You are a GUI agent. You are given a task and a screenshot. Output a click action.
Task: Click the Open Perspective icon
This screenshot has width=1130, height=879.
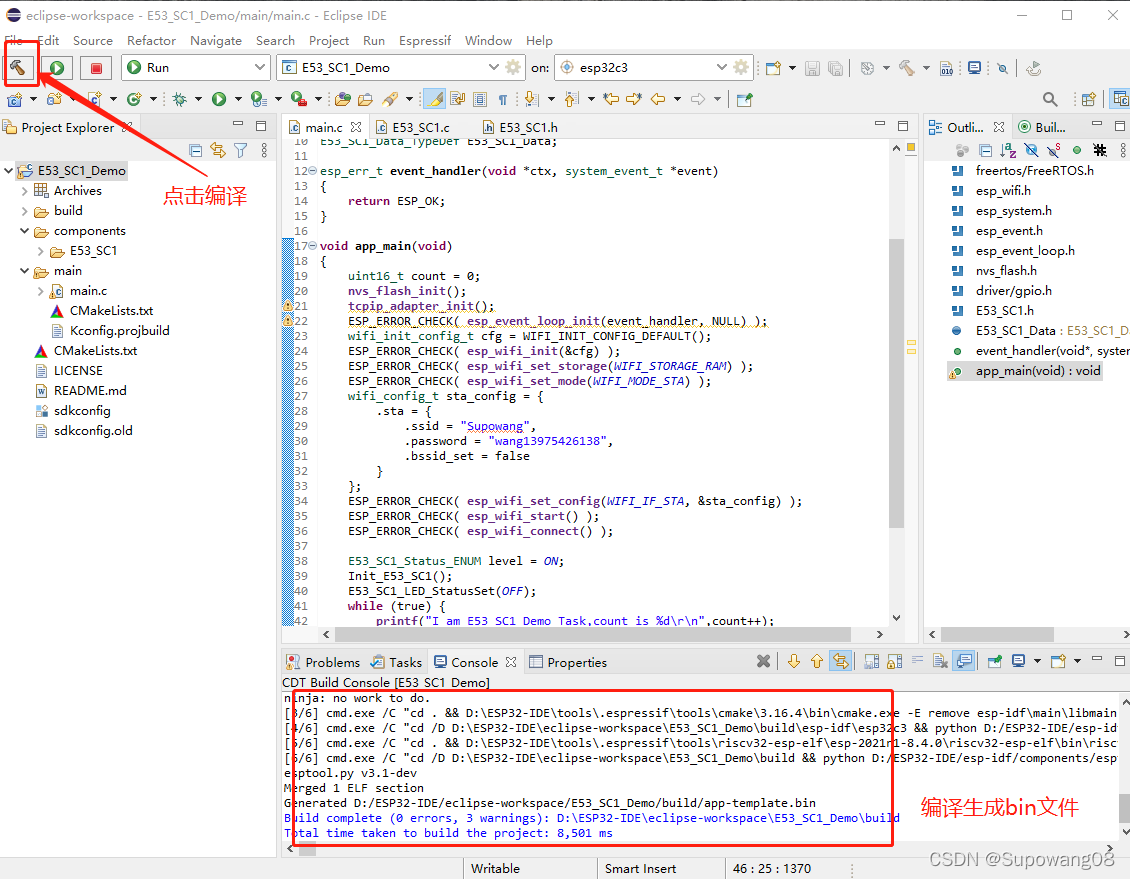tap(1088, 99)
